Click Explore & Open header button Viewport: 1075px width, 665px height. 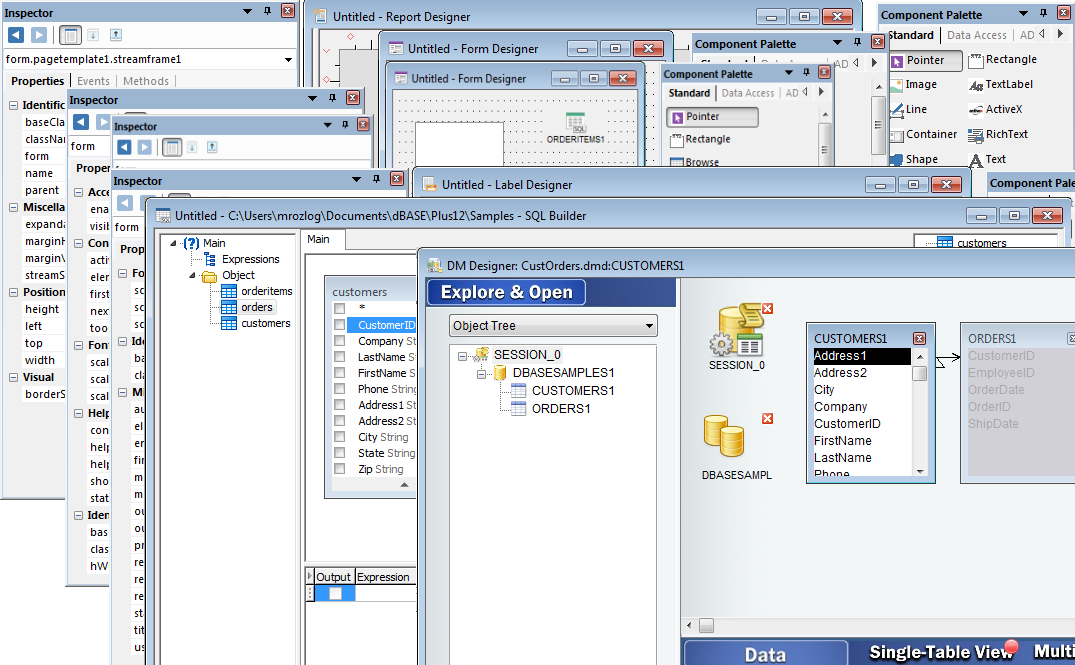506,292
